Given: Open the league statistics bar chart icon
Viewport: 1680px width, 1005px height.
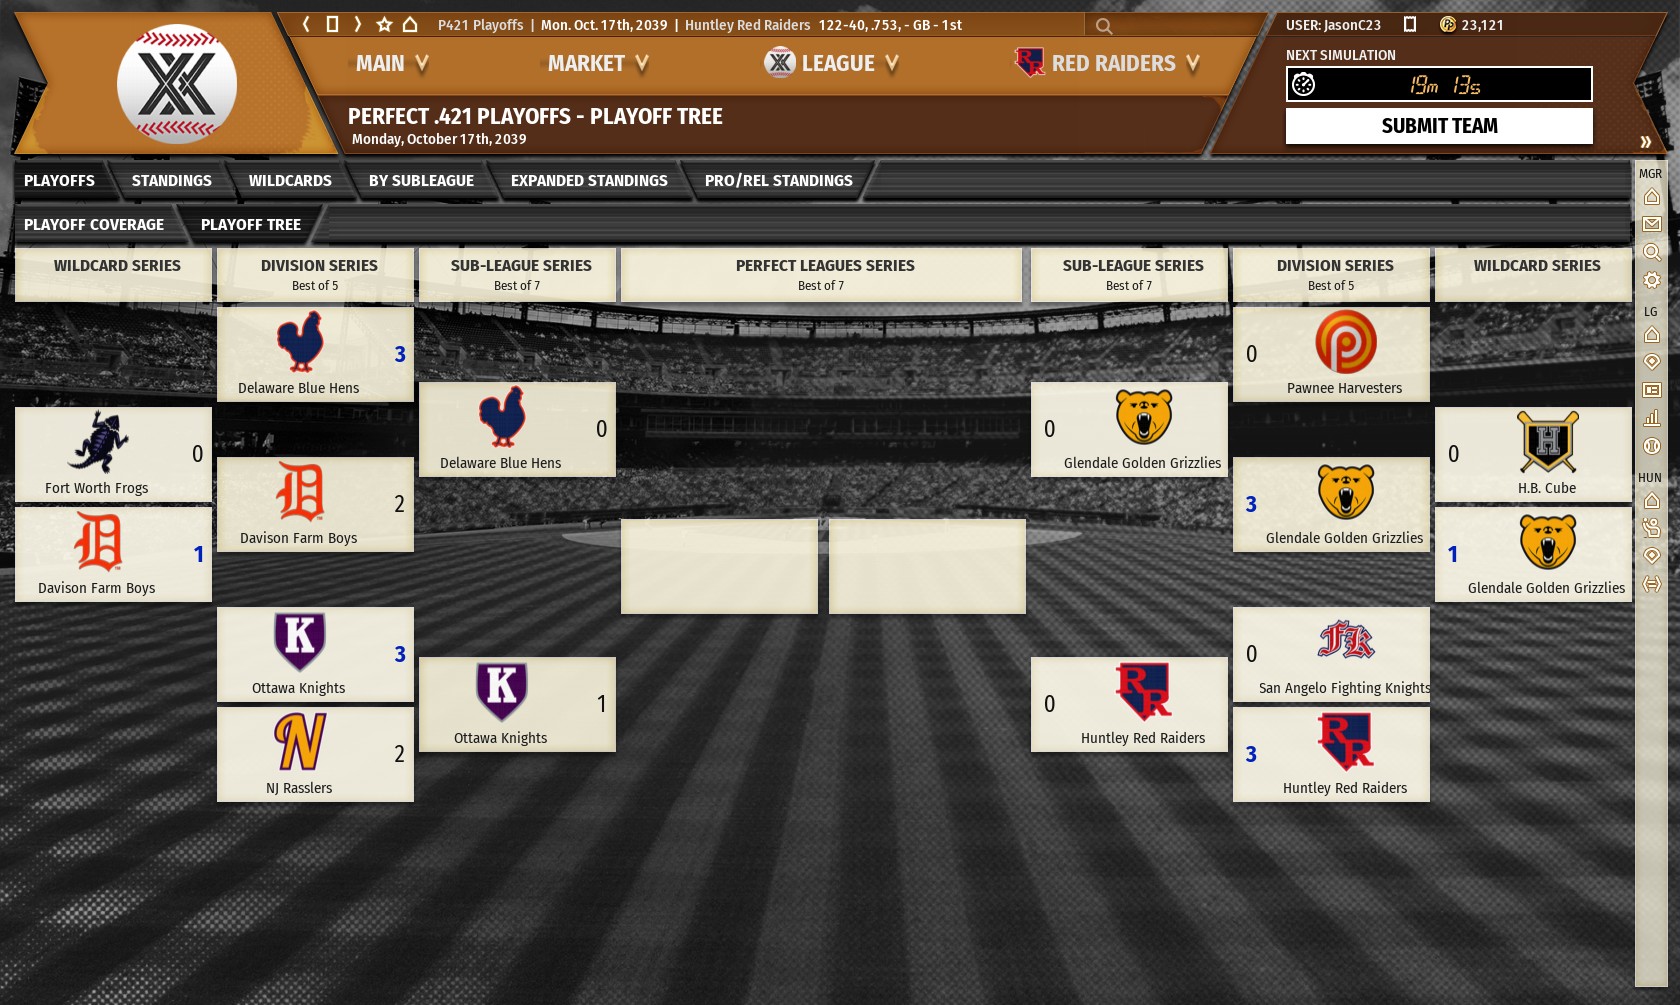Looking at the screenshot, I should (x=1652, y=418).
